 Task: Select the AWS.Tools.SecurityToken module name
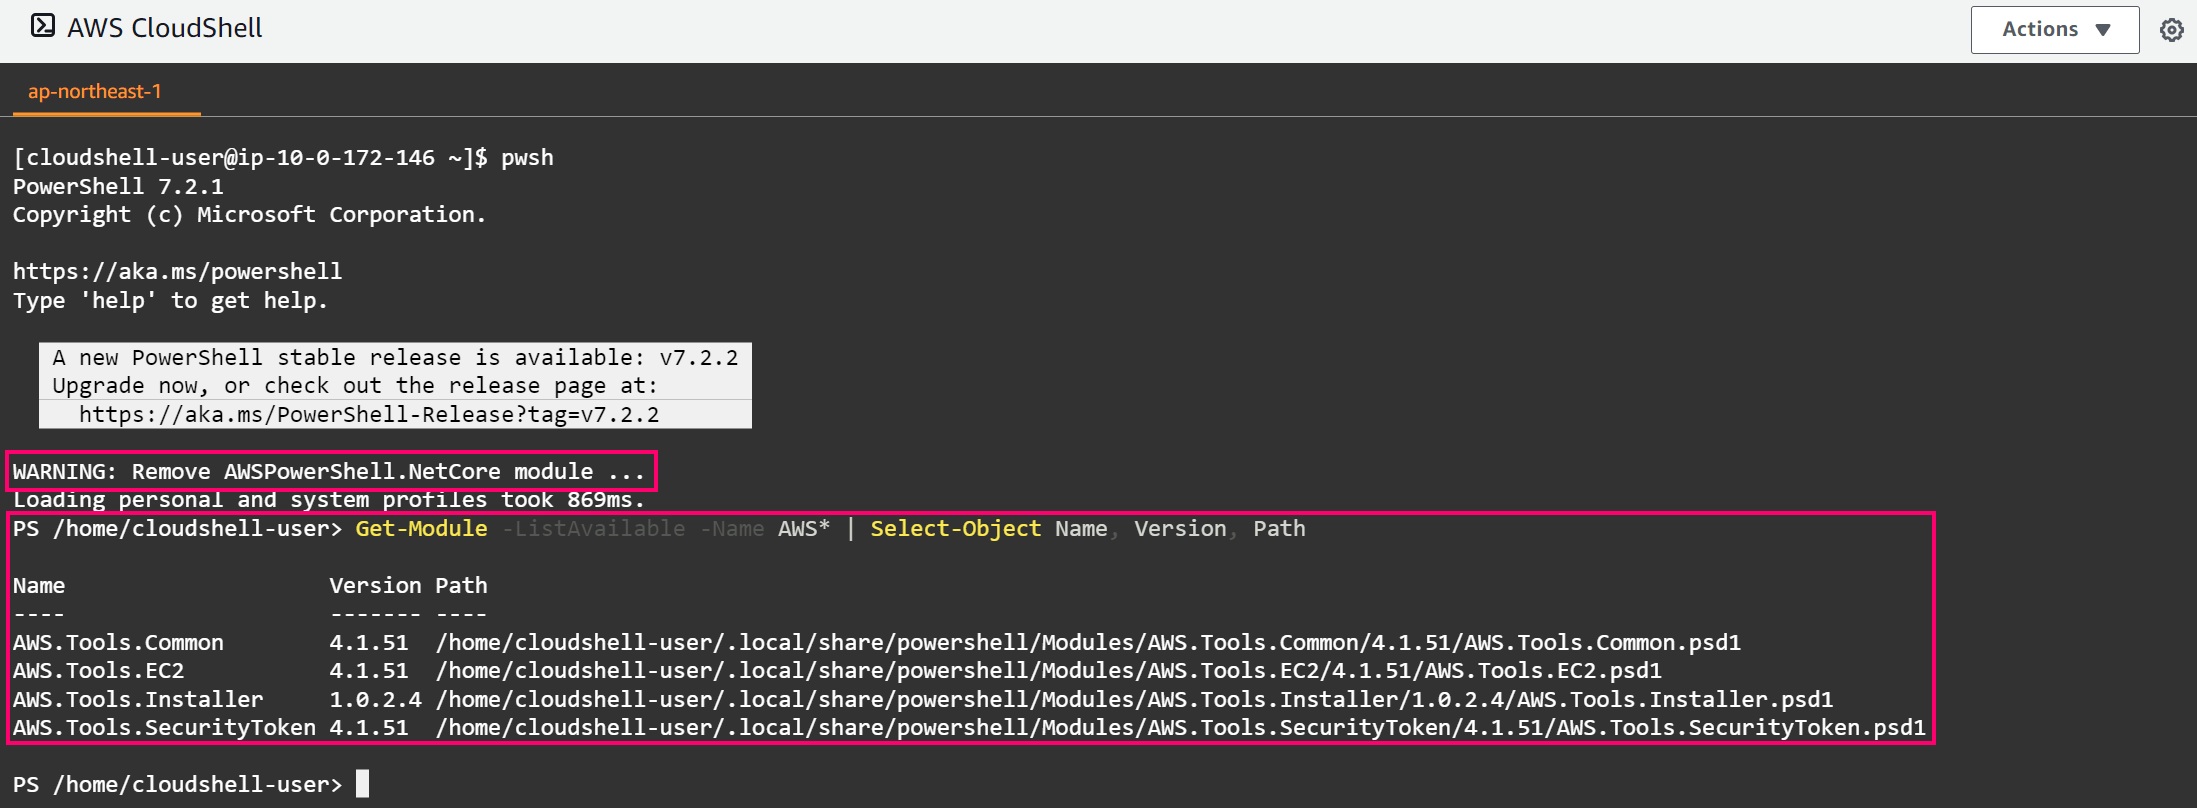(164, 728)
